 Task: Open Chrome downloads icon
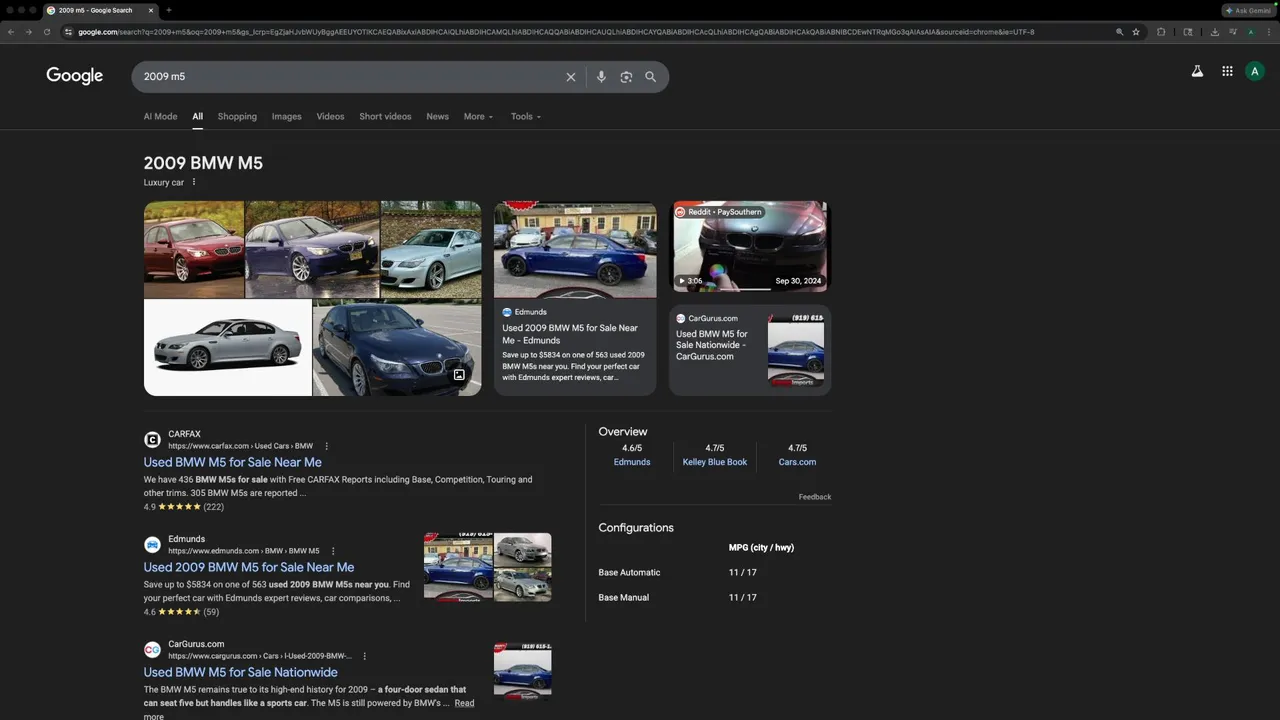click(x=1214, y=32)
